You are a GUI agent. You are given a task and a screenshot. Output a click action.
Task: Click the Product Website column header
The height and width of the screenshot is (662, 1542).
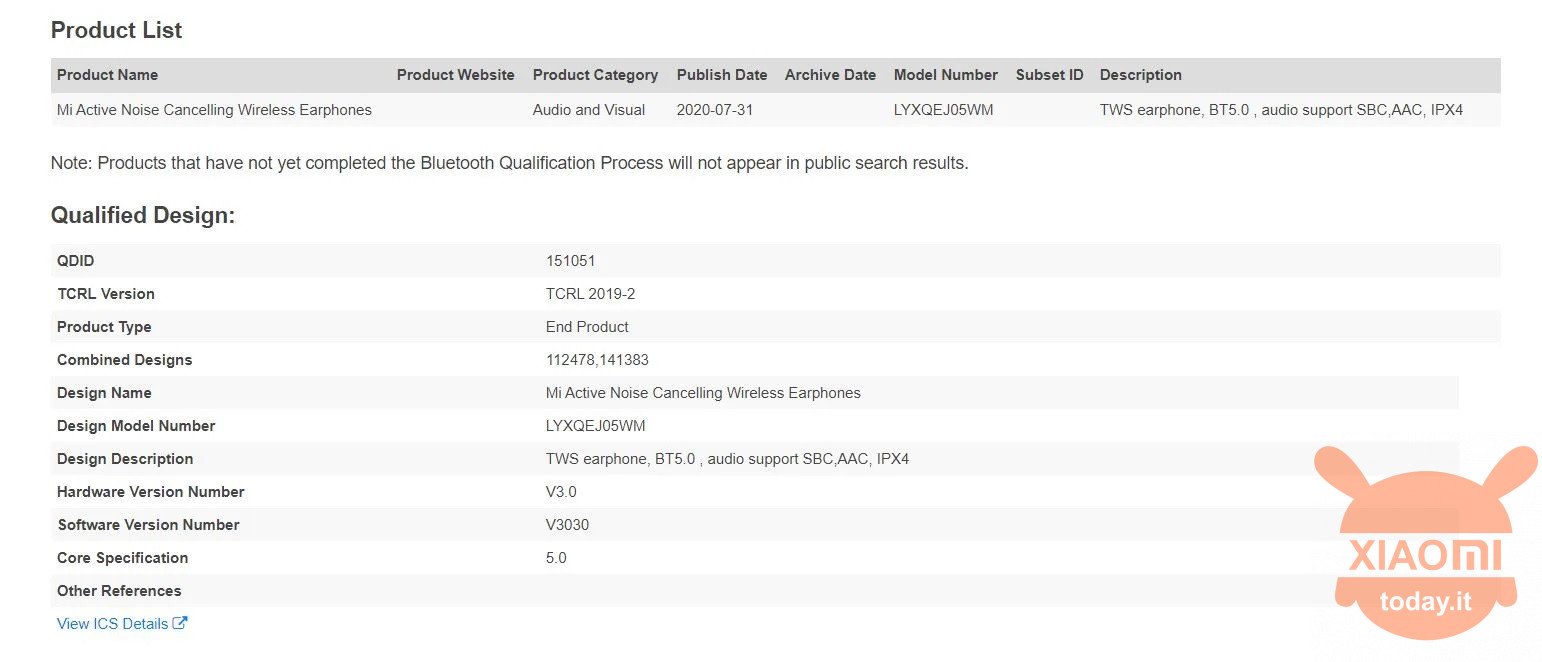[456, 75]
